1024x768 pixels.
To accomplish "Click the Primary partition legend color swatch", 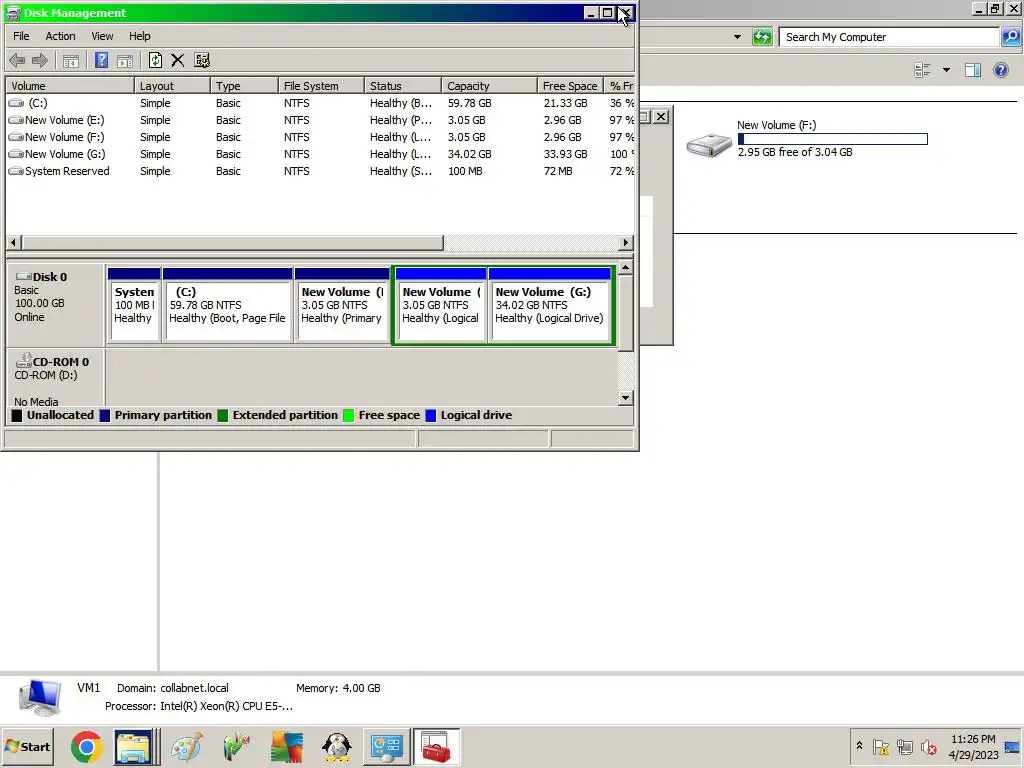I will pos(104,415).
